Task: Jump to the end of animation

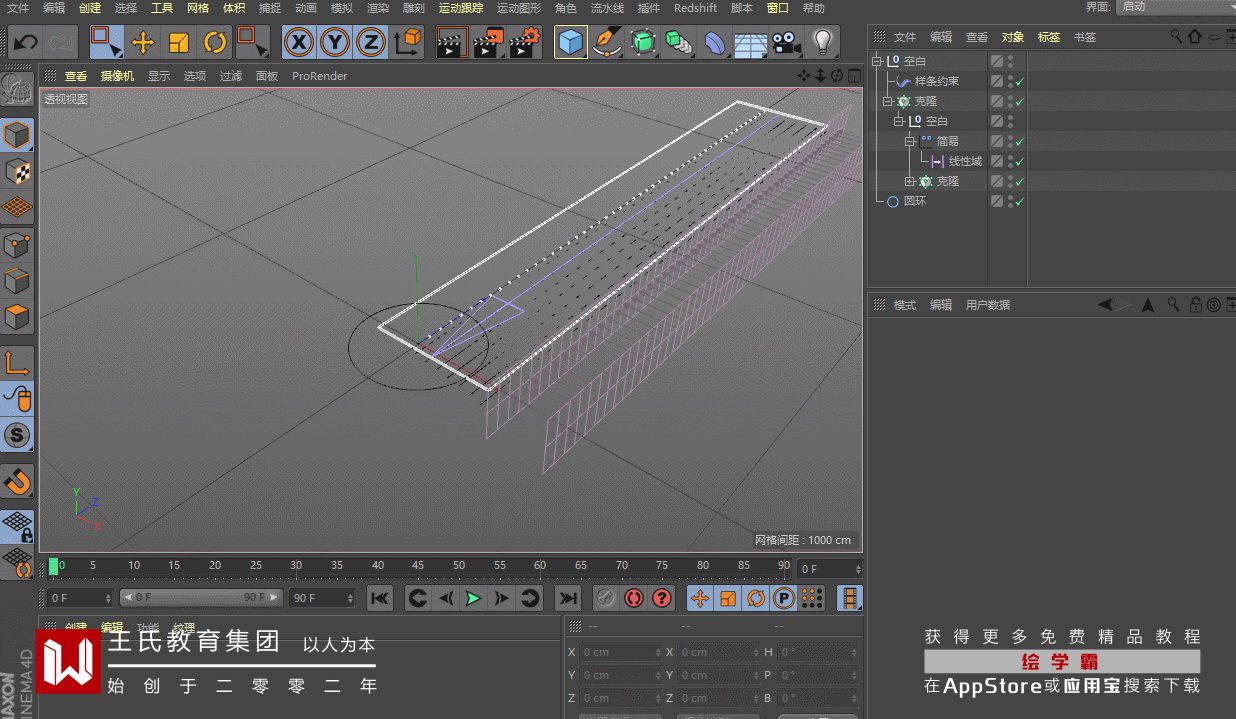Action: 568,598
